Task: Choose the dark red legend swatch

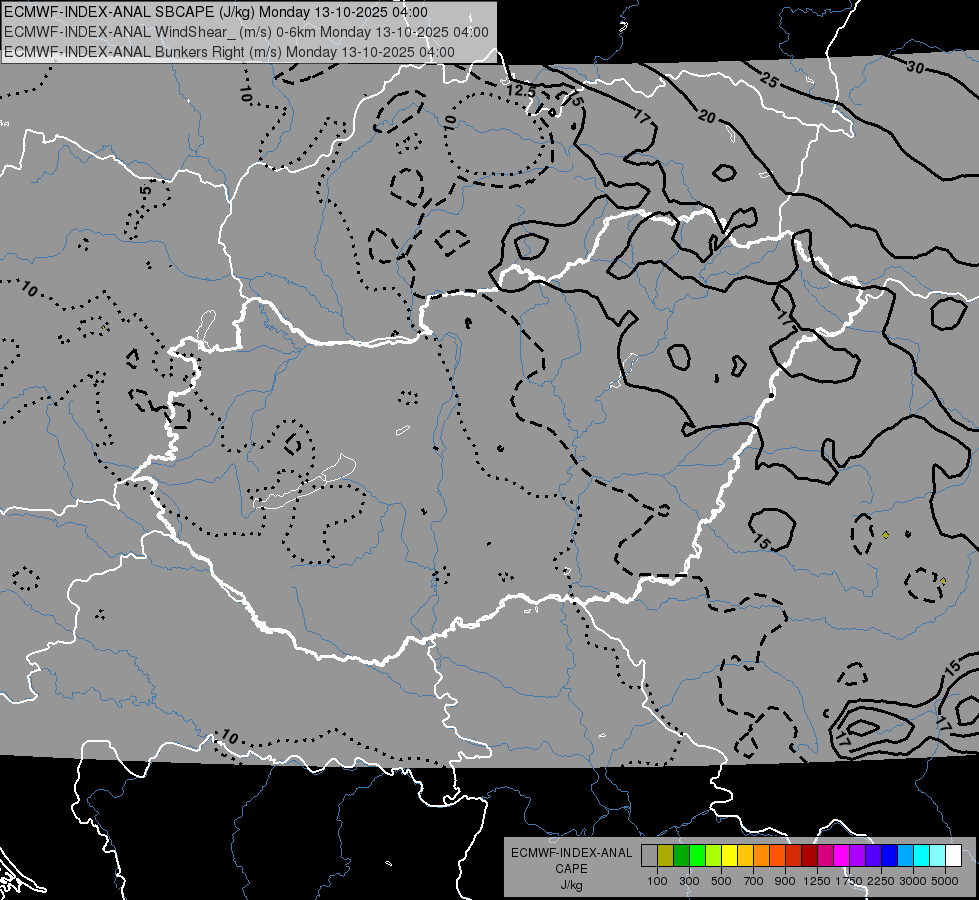Action: (810, 855)
